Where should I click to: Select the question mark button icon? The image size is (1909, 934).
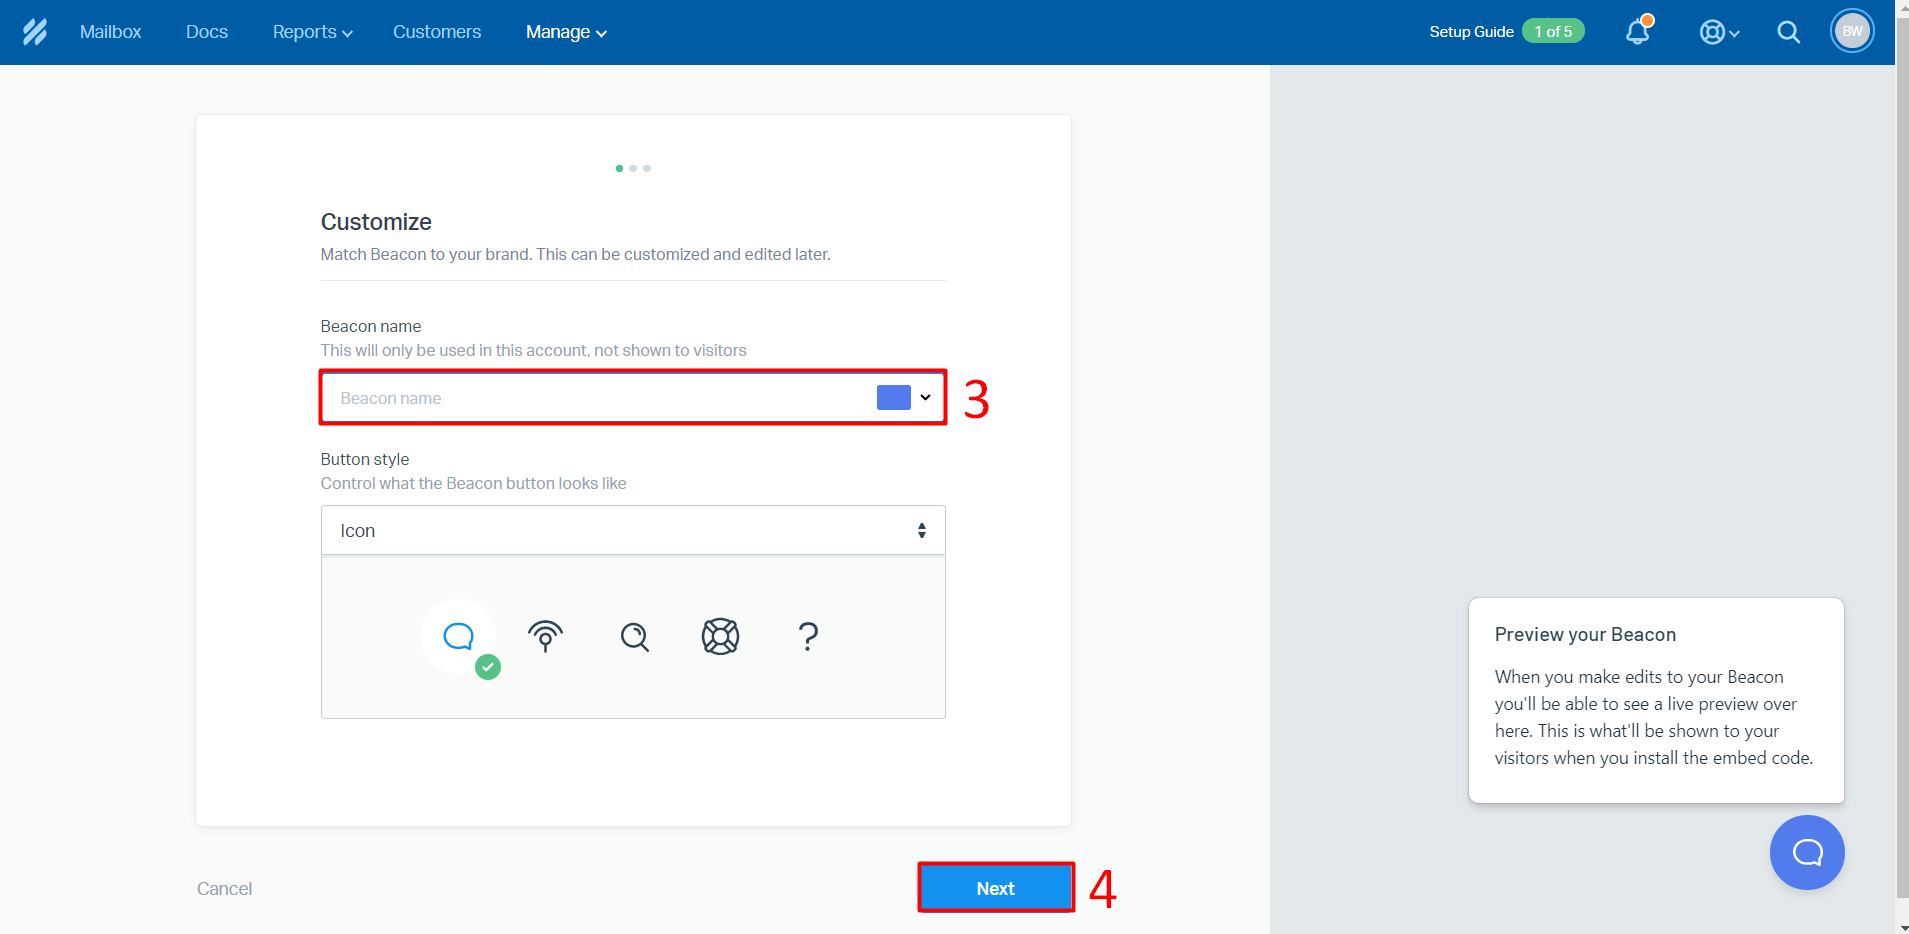(x=808, y=636)
